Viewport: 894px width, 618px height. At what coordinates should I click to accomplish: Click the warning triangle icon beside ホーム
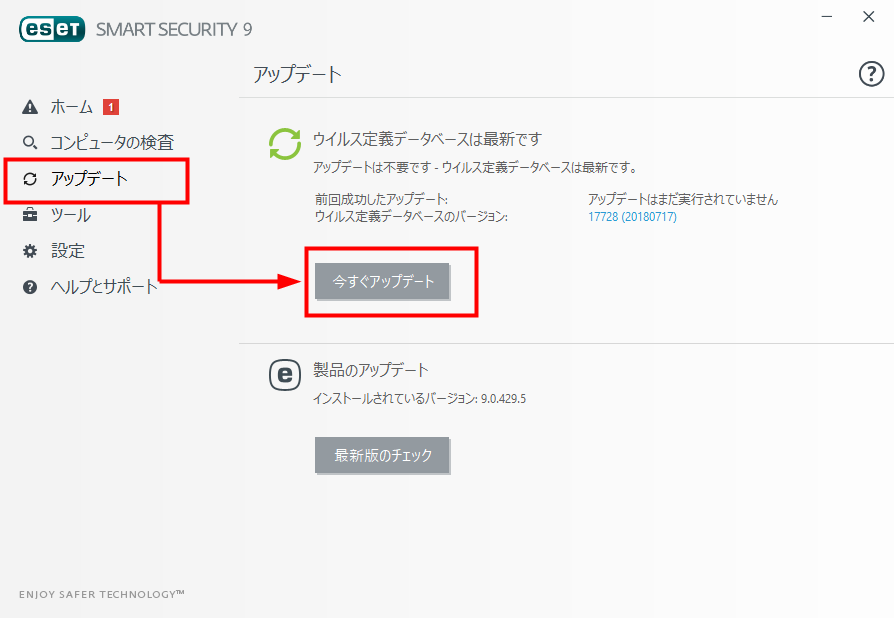[30, 107]
